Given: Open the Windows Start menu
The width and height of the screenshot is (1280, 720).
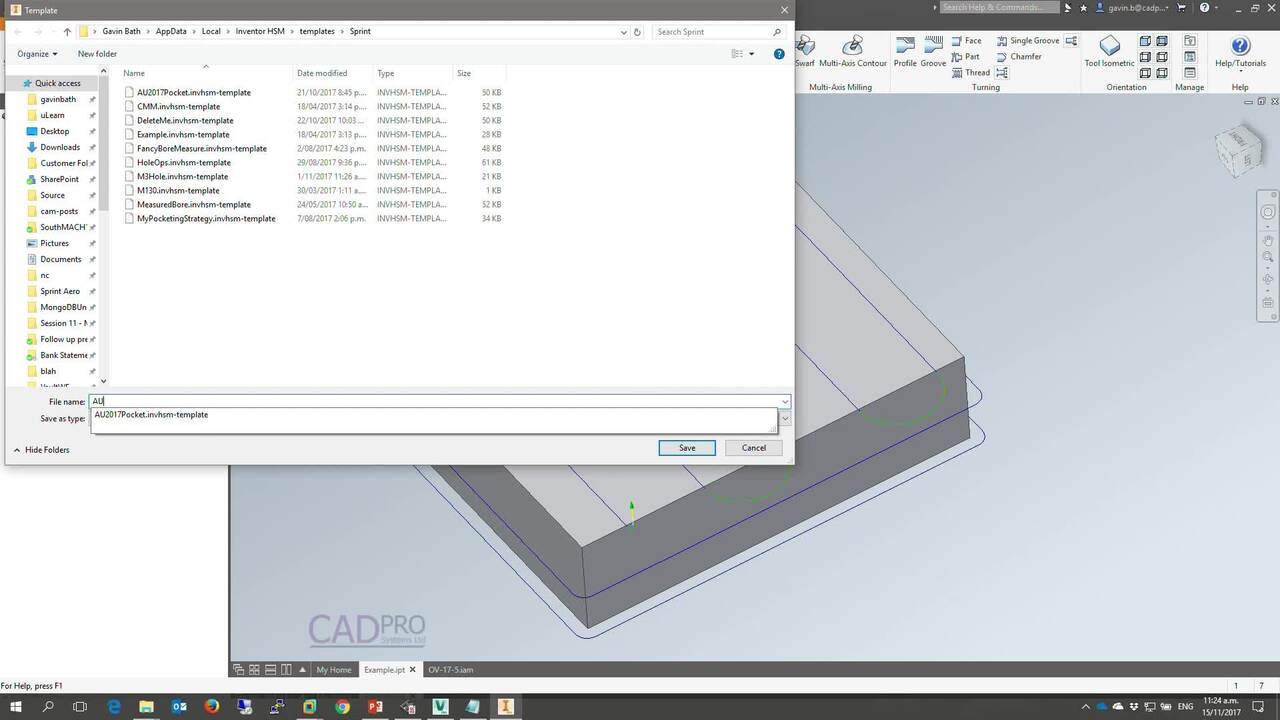Looking at the screenshot, I should click(16, 706).
